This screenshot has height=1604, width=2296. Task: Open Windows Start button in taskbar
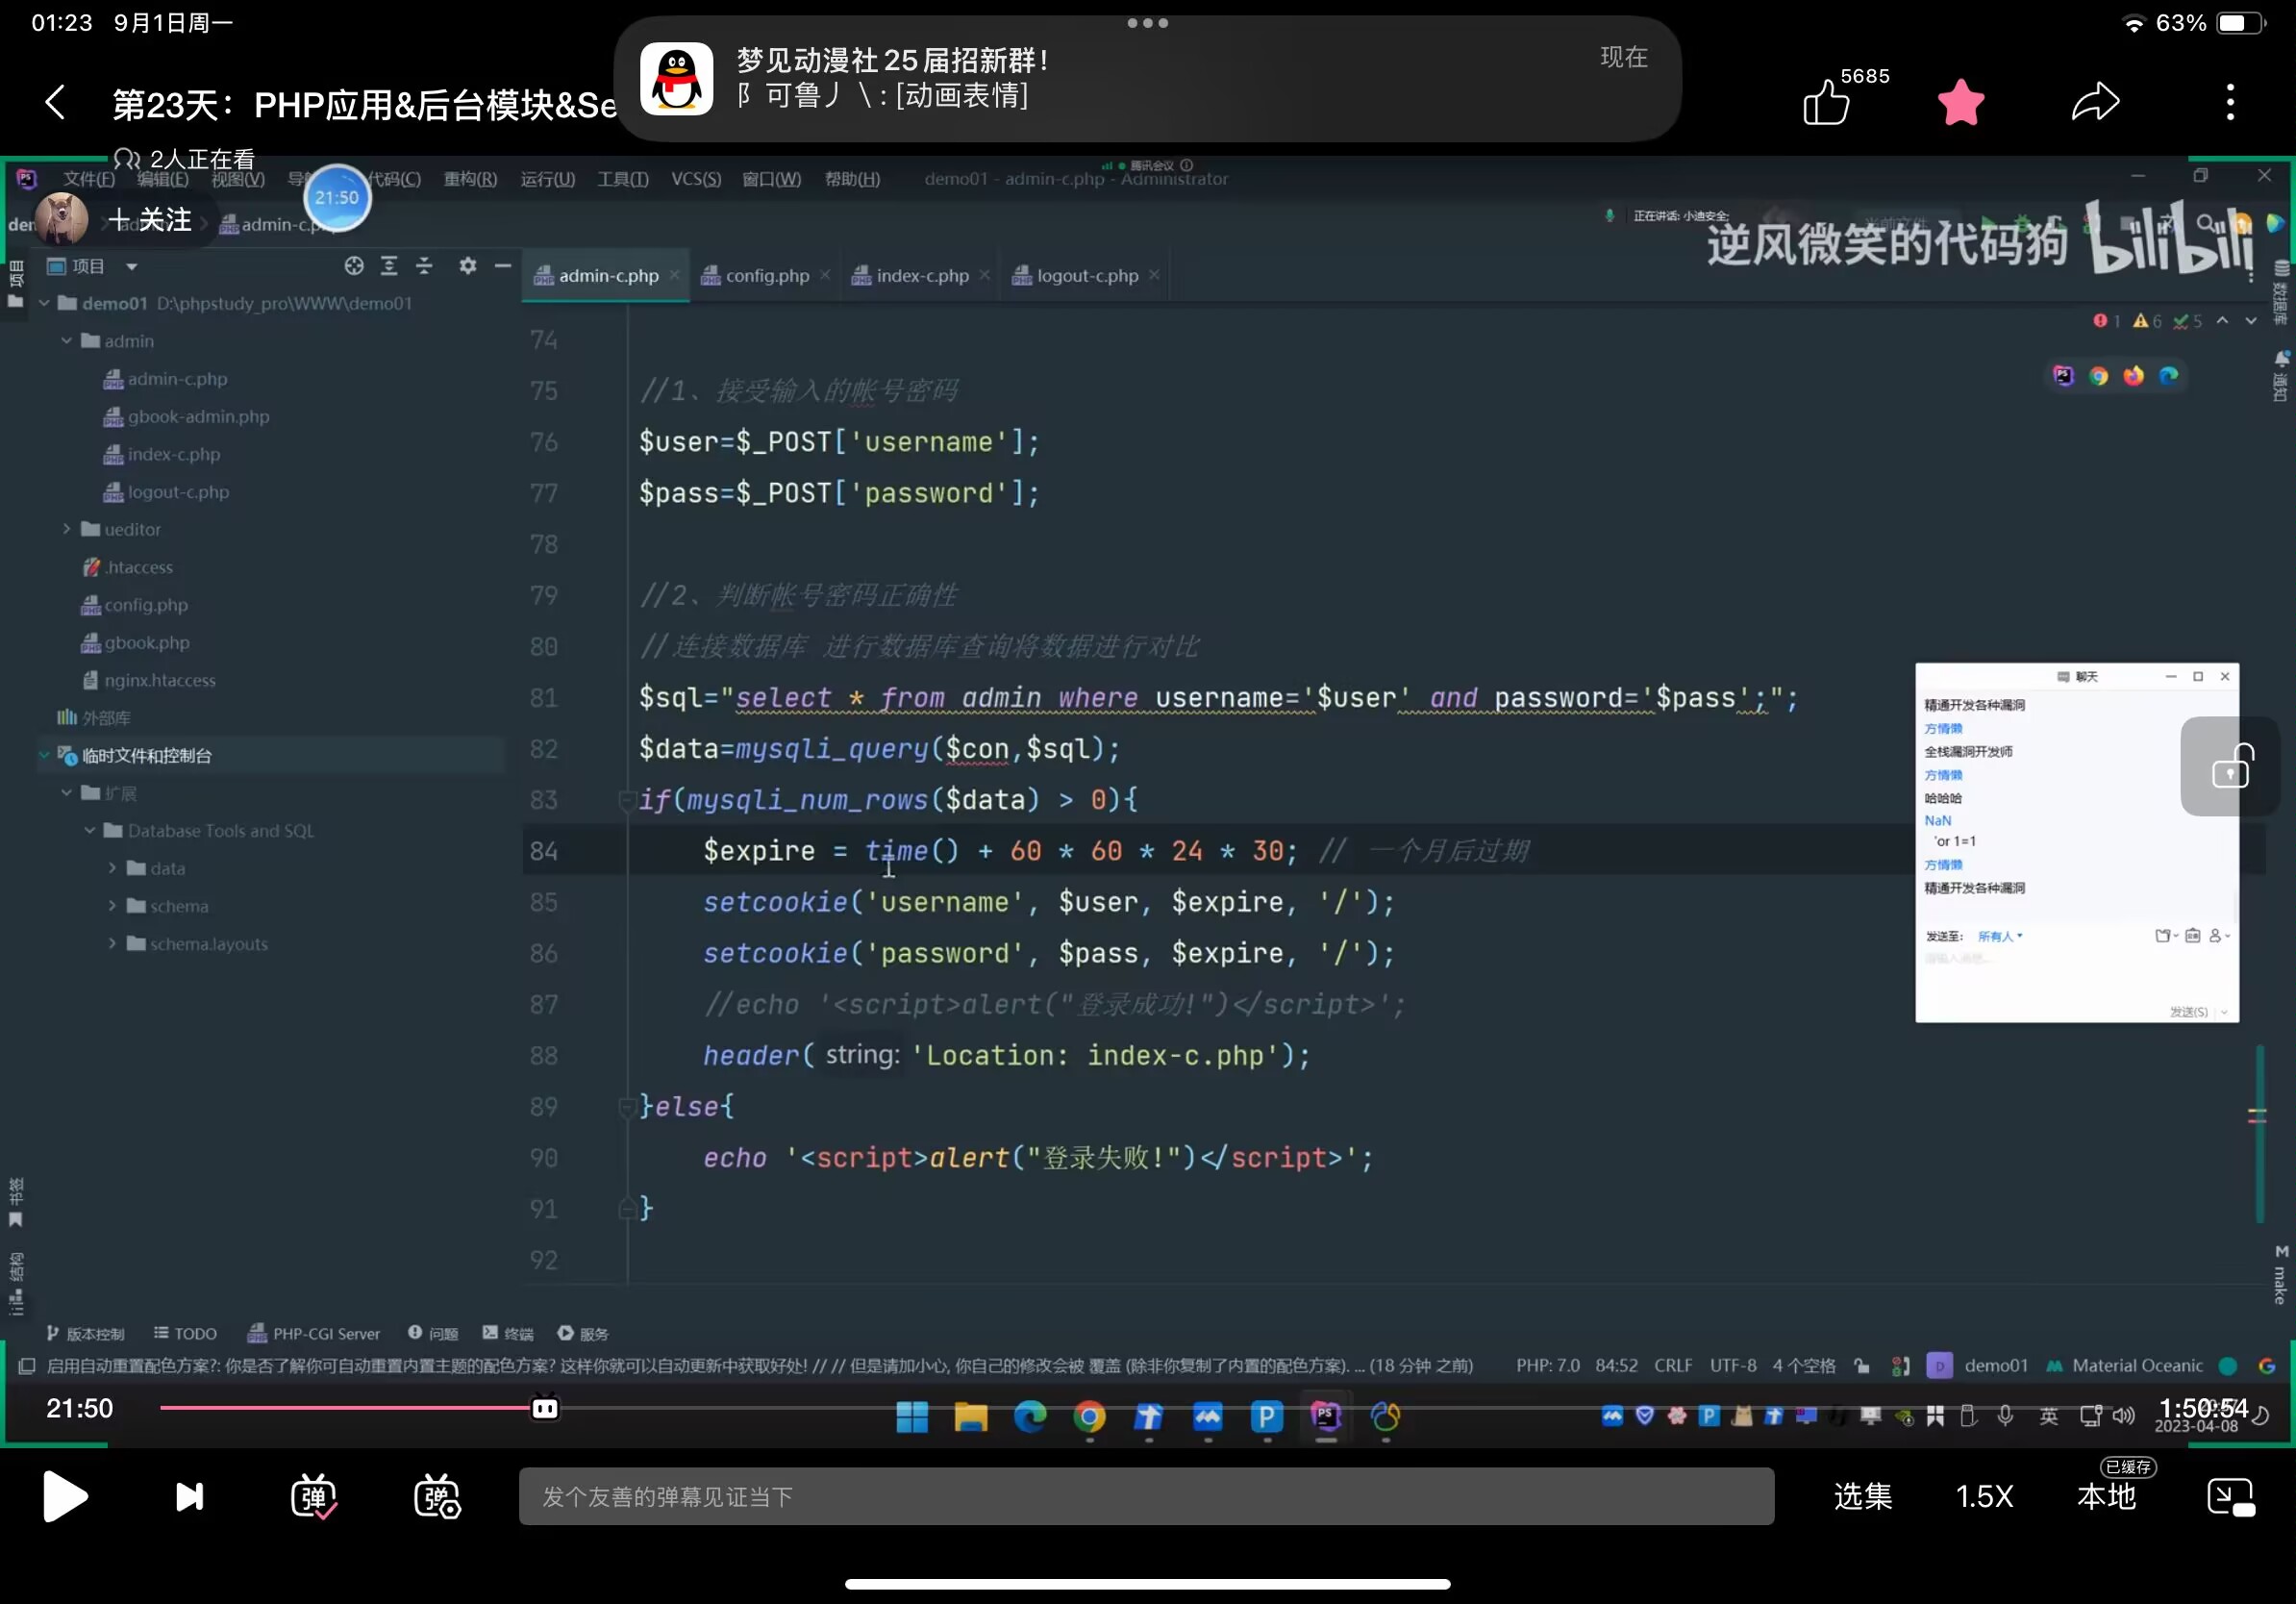click(x=912, y=1416)
